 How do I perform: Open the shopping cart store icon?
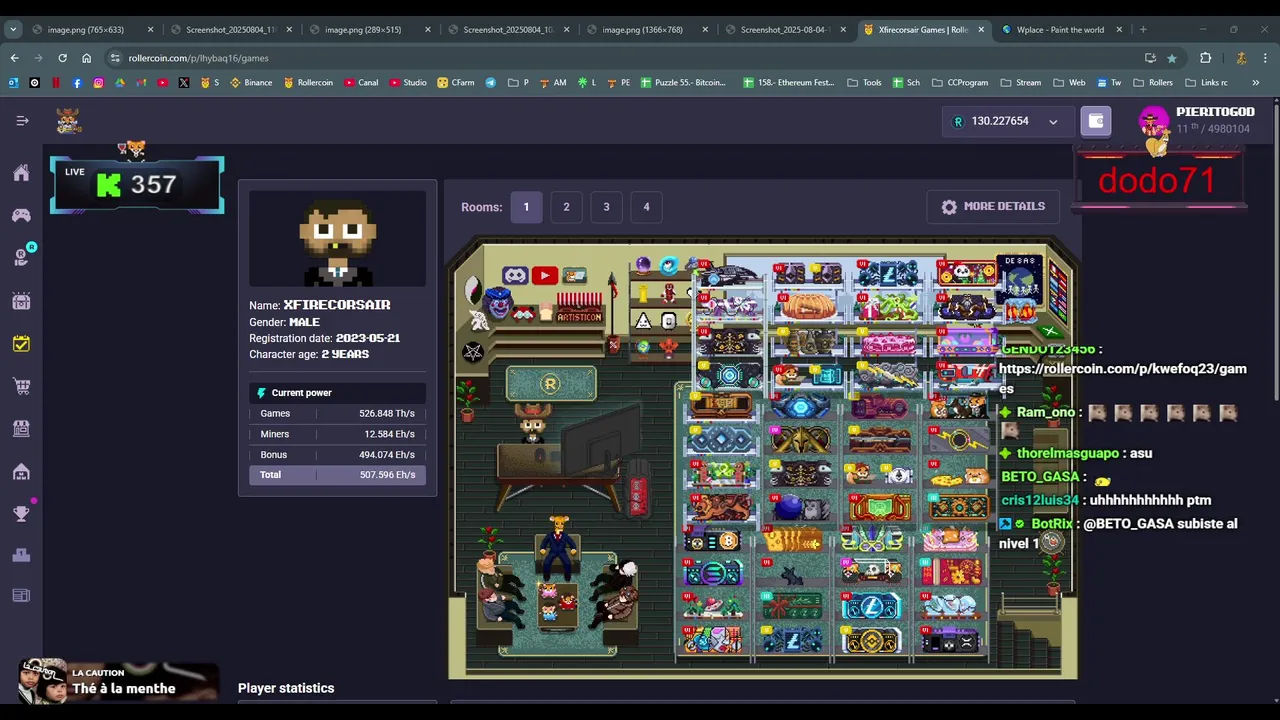point(21,386)
